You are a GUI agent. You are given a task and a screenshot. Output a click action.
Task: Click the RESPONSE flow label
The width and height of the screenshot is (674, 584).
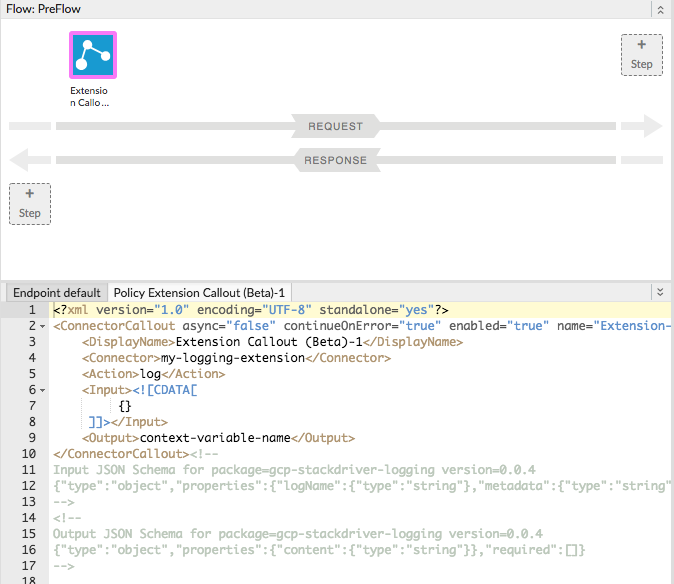pyautogui.click(x=336, y=160)
